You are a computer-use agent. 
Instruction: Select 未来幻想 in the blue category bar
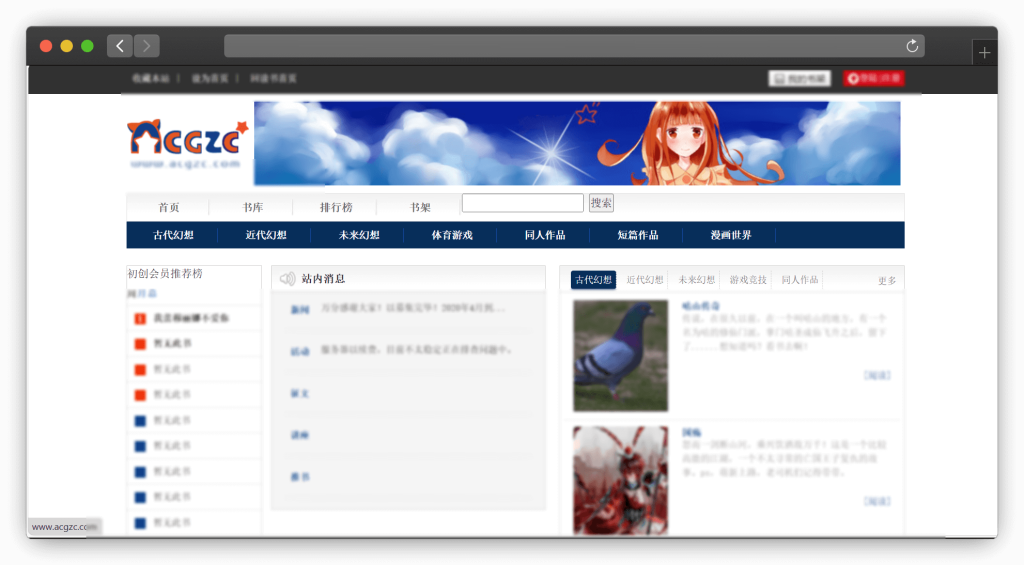359,235
